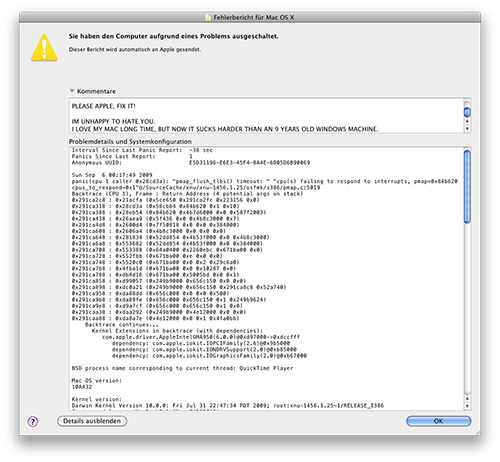The image size is (500, 462).
Task: Click the 'Backtrace continues...' line
Action: pyautogui.click(x=122, y=324)
